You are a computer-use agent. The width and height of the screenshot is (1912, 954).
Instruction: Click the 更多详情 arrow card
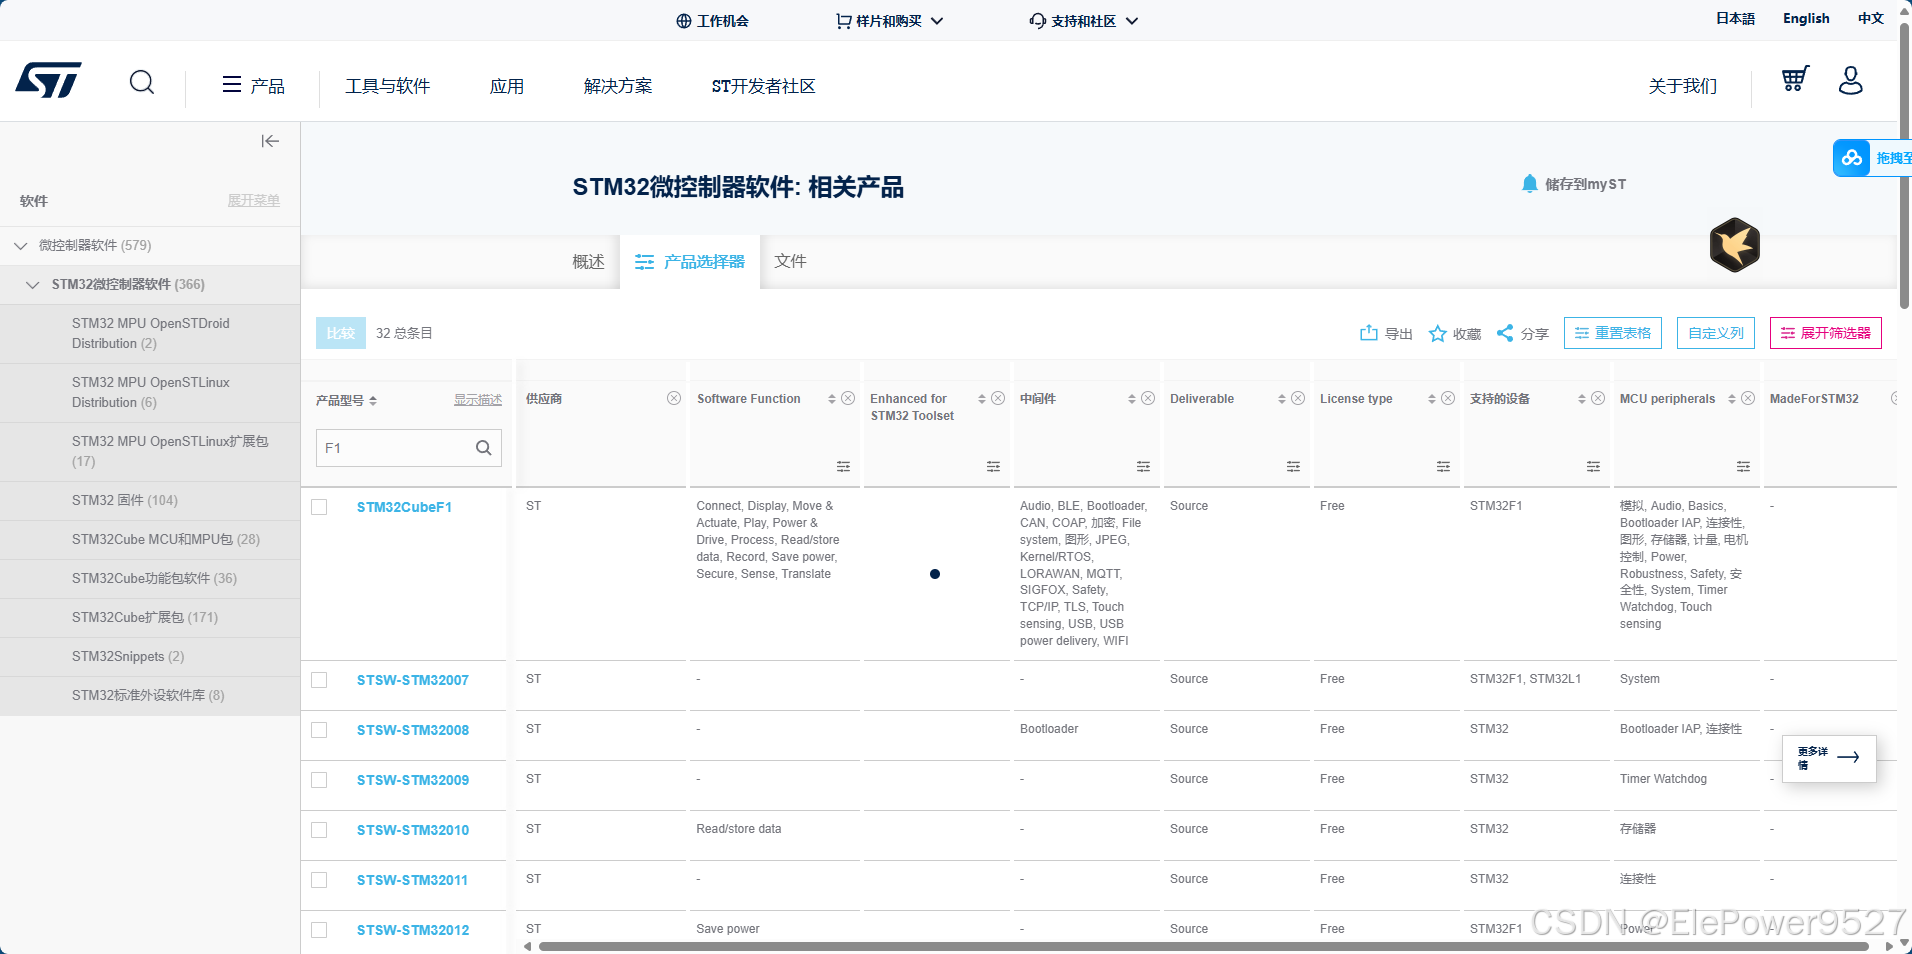[x=1829, y=758]
